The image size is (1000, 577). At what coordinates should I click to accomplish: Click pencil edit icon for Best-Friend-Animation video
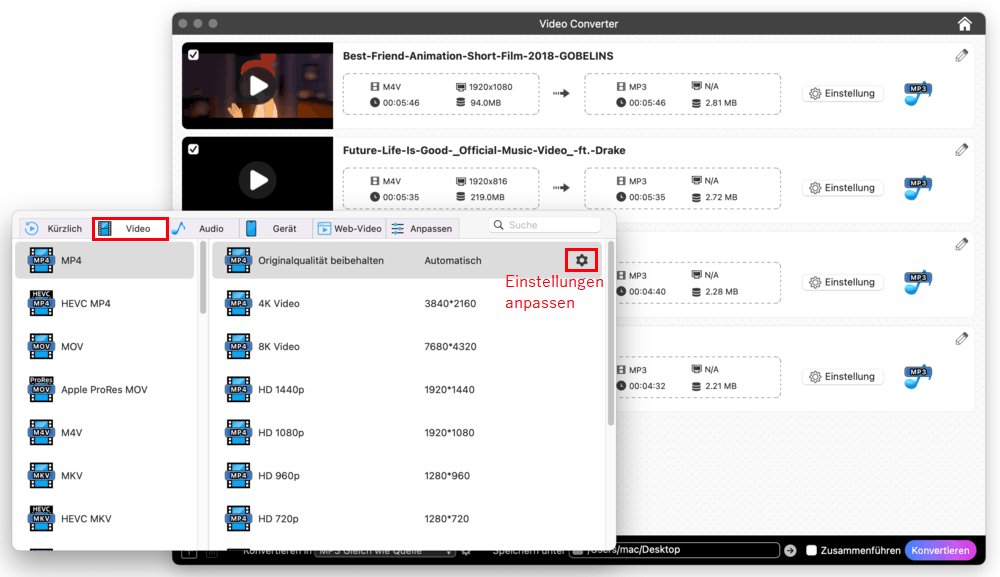[x=961, y=56]
